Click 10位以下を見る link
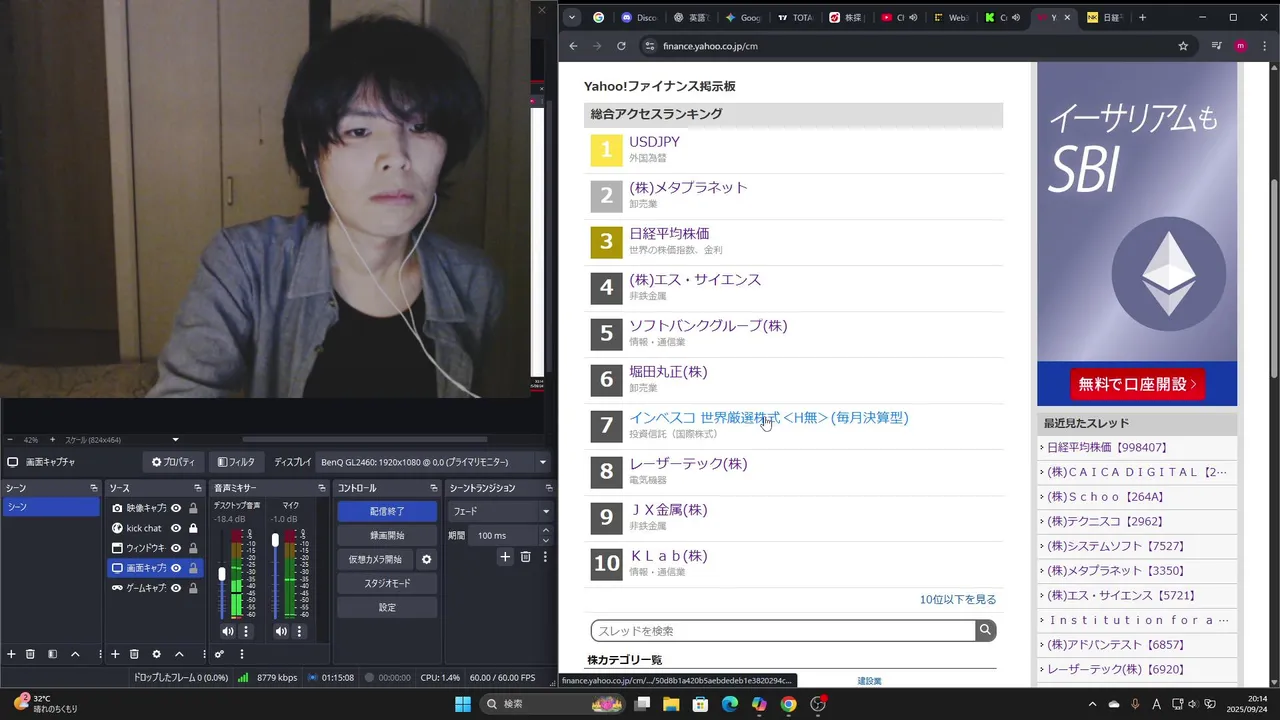1280x720 pixels. tap(958, 600)
